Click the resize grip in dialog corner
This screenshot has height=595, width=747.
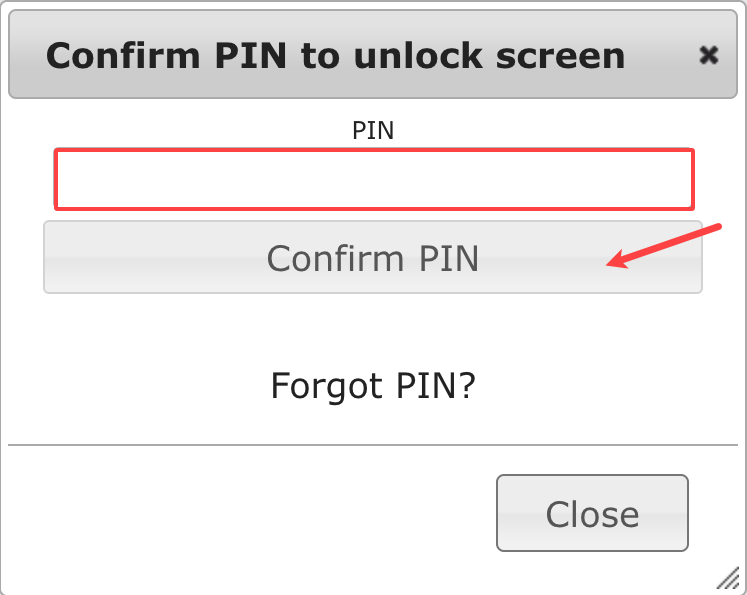(727, 578)
